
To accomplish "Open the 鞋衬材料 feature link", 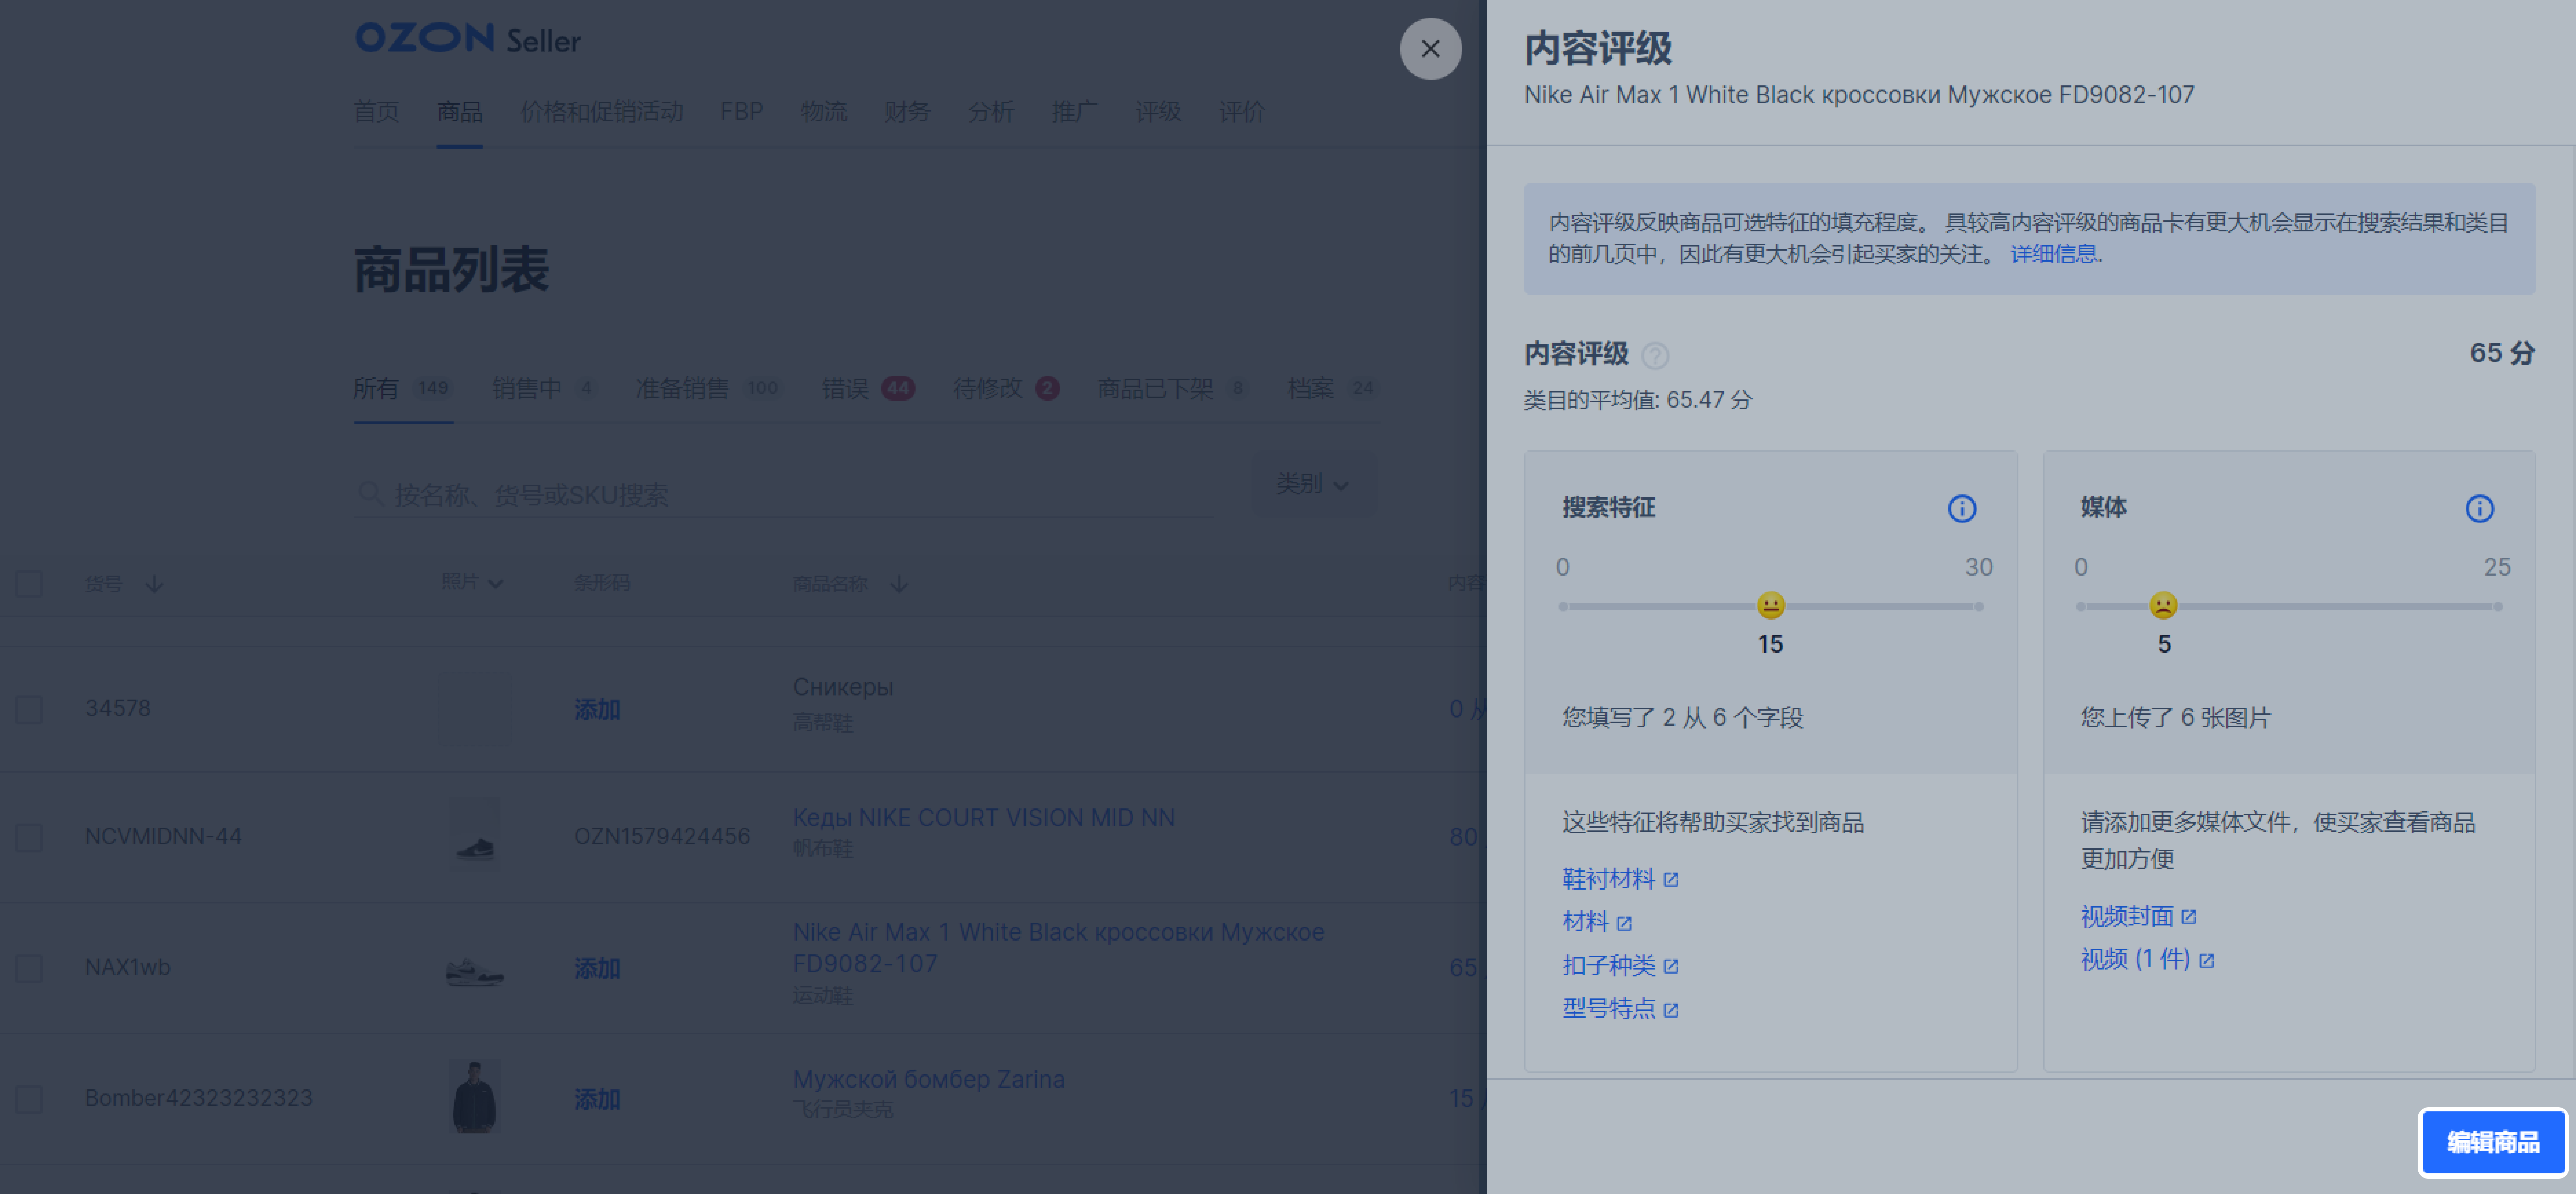I will point(1620,879).
